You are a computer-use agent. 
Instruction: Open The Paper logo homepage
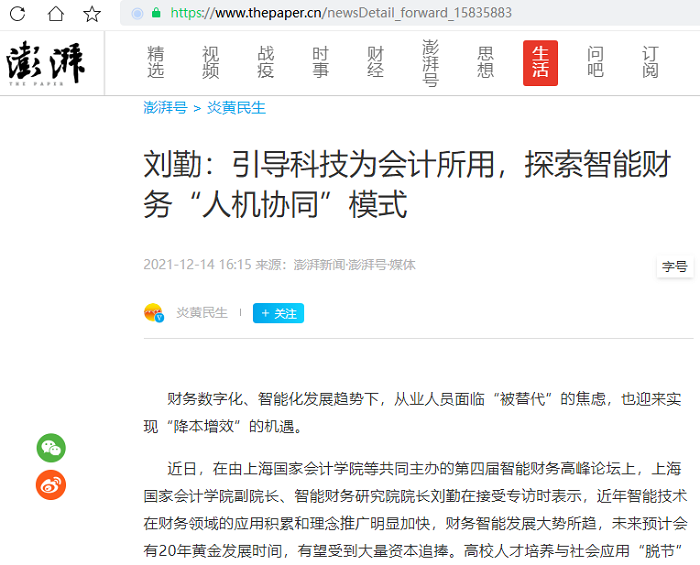coord(46,63)
